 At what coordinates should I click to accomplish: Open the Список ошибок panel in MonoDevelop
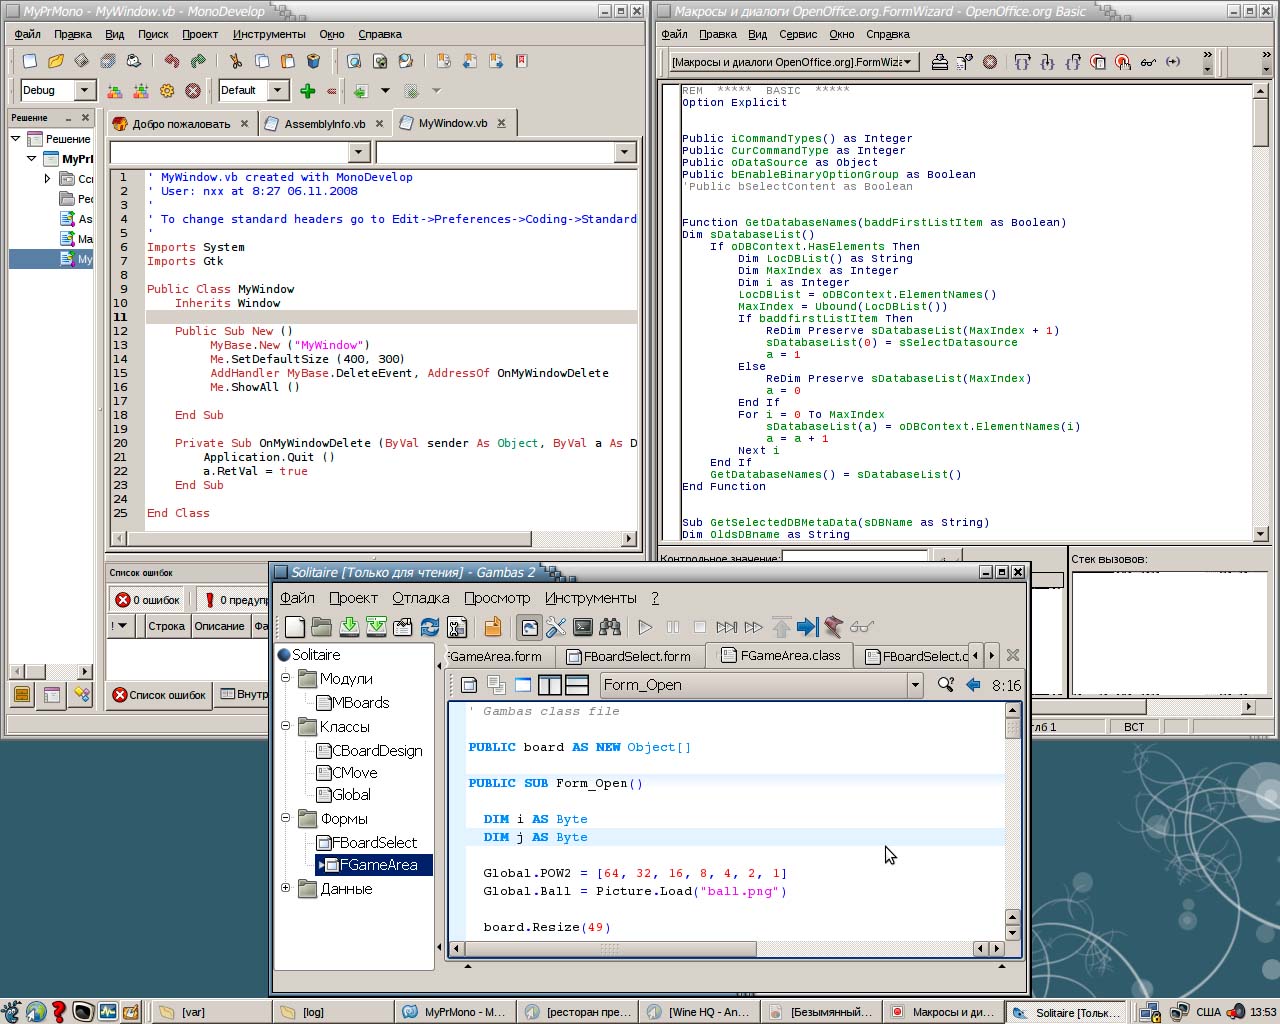(x=158, y=694)
